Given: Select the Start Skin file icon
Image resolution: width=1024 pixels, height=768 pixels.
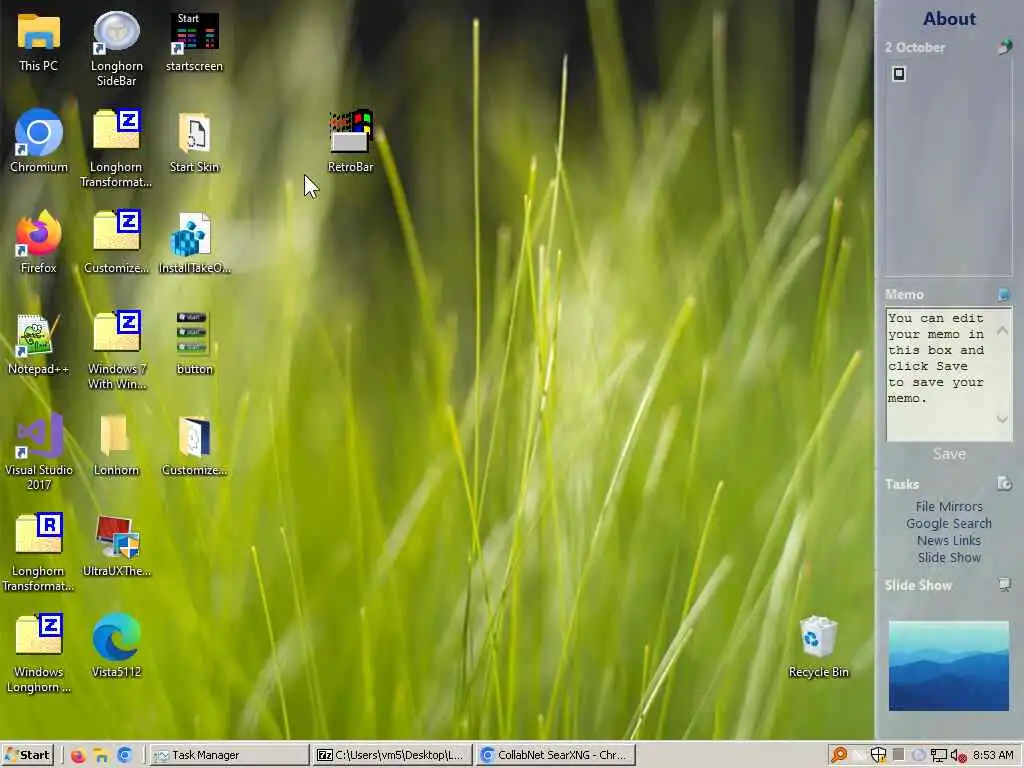Looking at the screenshot, I should point(194,142).
